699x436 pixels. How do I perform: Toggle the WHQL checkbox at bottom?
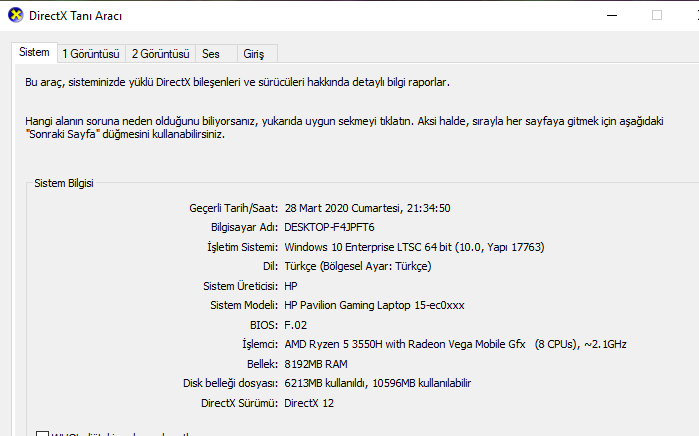click(42, 433)
